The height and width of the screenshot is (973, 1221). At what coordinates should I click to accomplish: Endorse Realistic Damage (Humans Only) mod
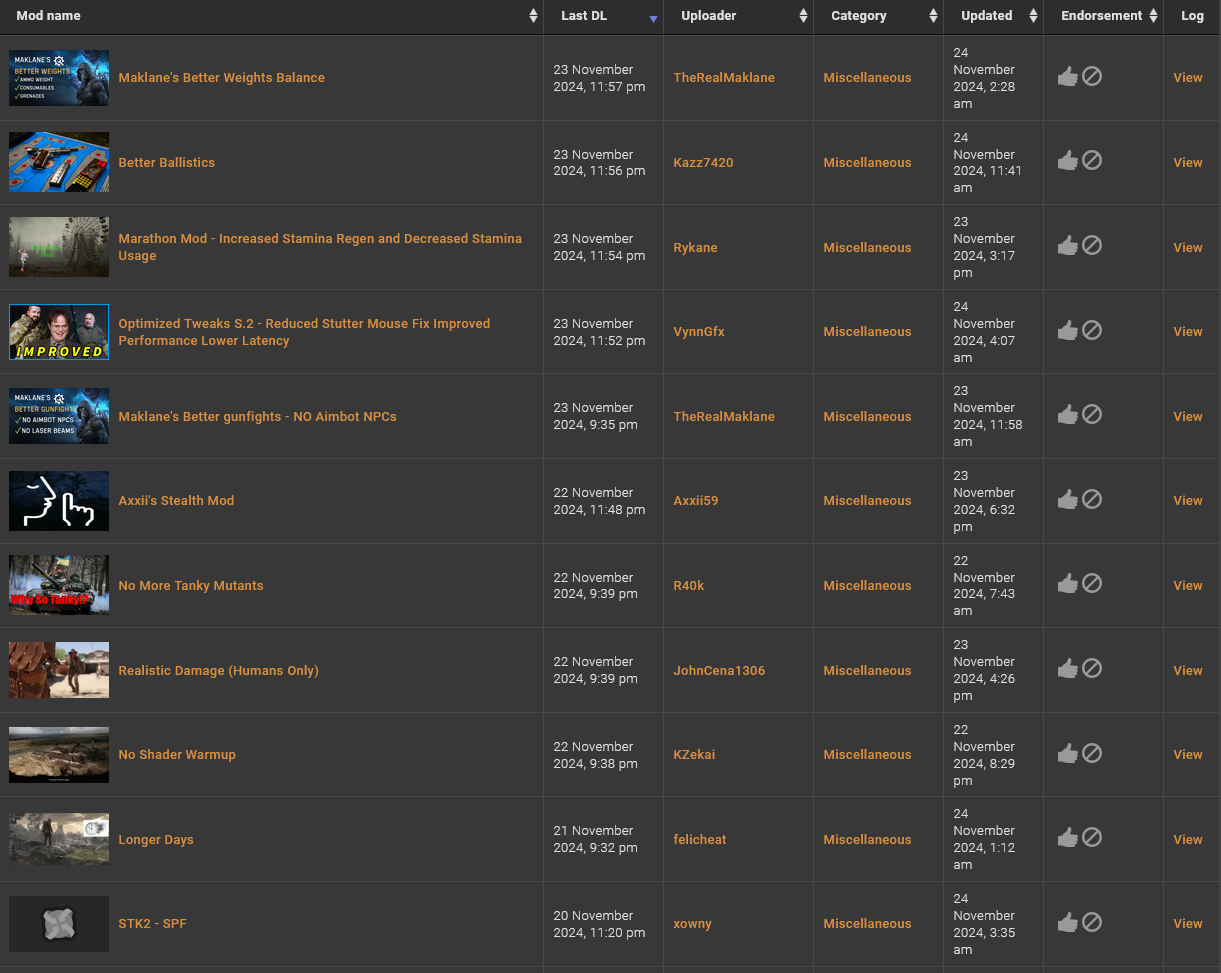point(1067,669)
